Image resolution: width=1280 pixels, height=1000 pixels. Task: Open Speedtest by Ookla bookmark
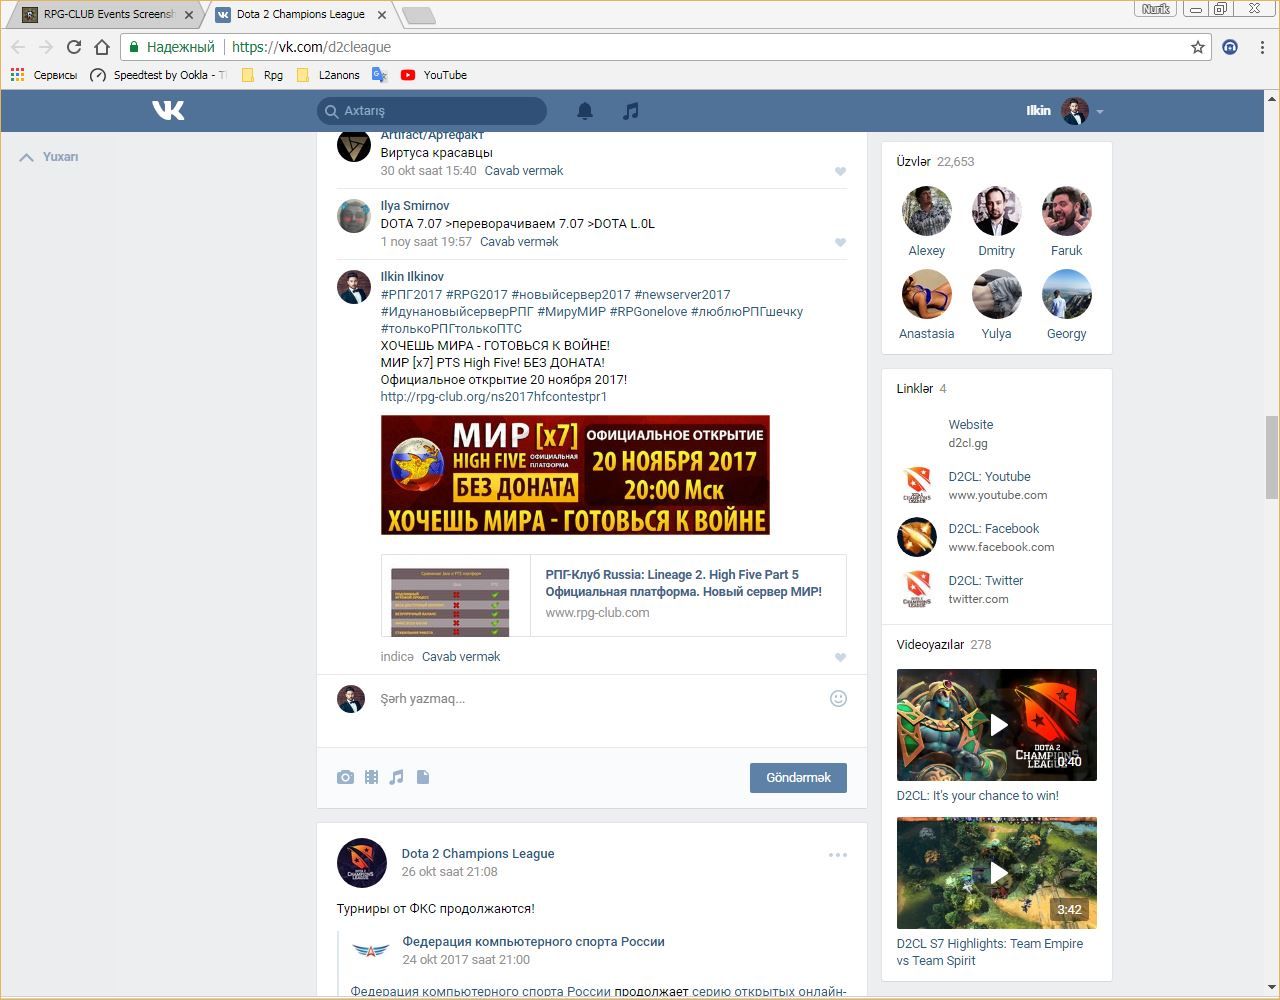coord(158,75)
